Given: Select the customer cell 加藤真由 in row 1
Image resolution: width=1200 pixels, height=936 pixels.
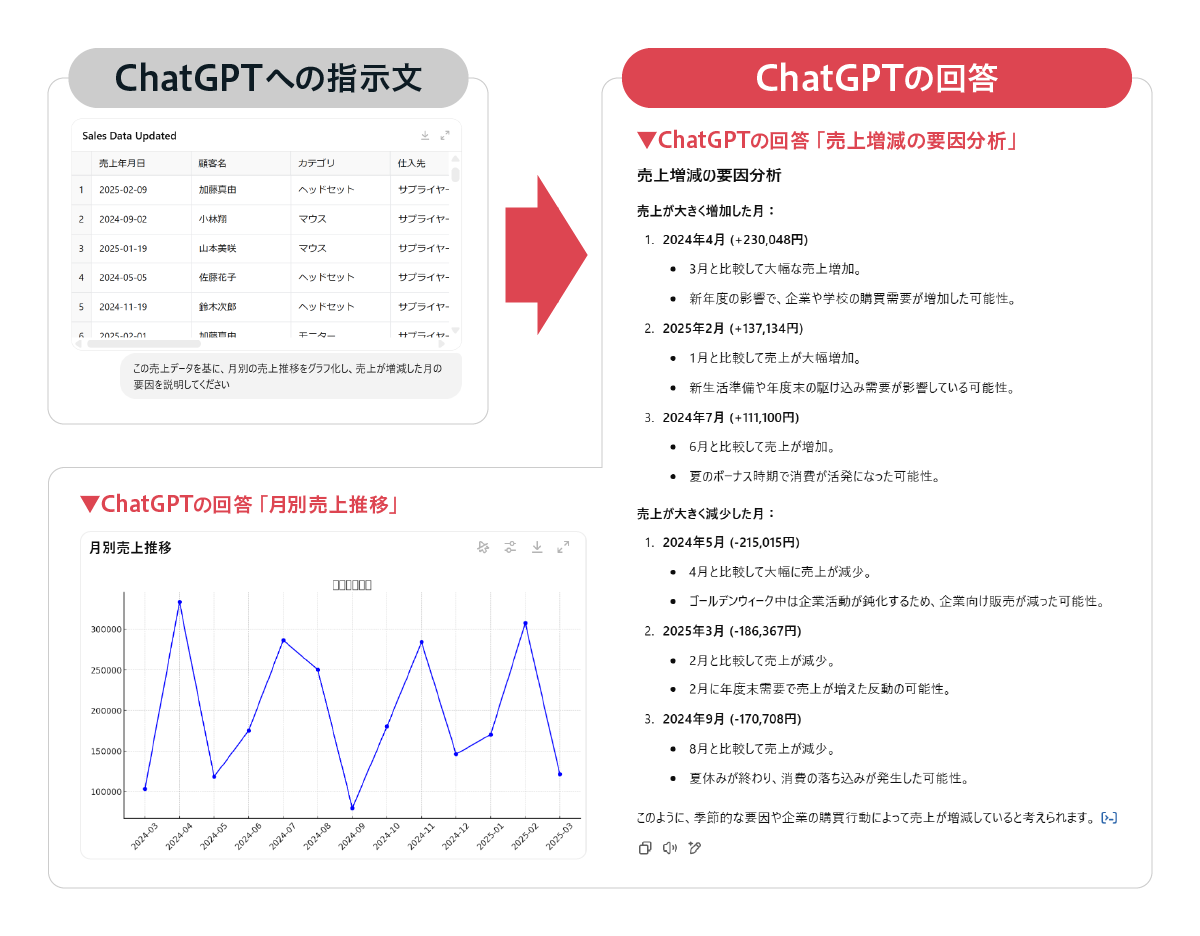Looking at the screenshot, I should 241,189.
